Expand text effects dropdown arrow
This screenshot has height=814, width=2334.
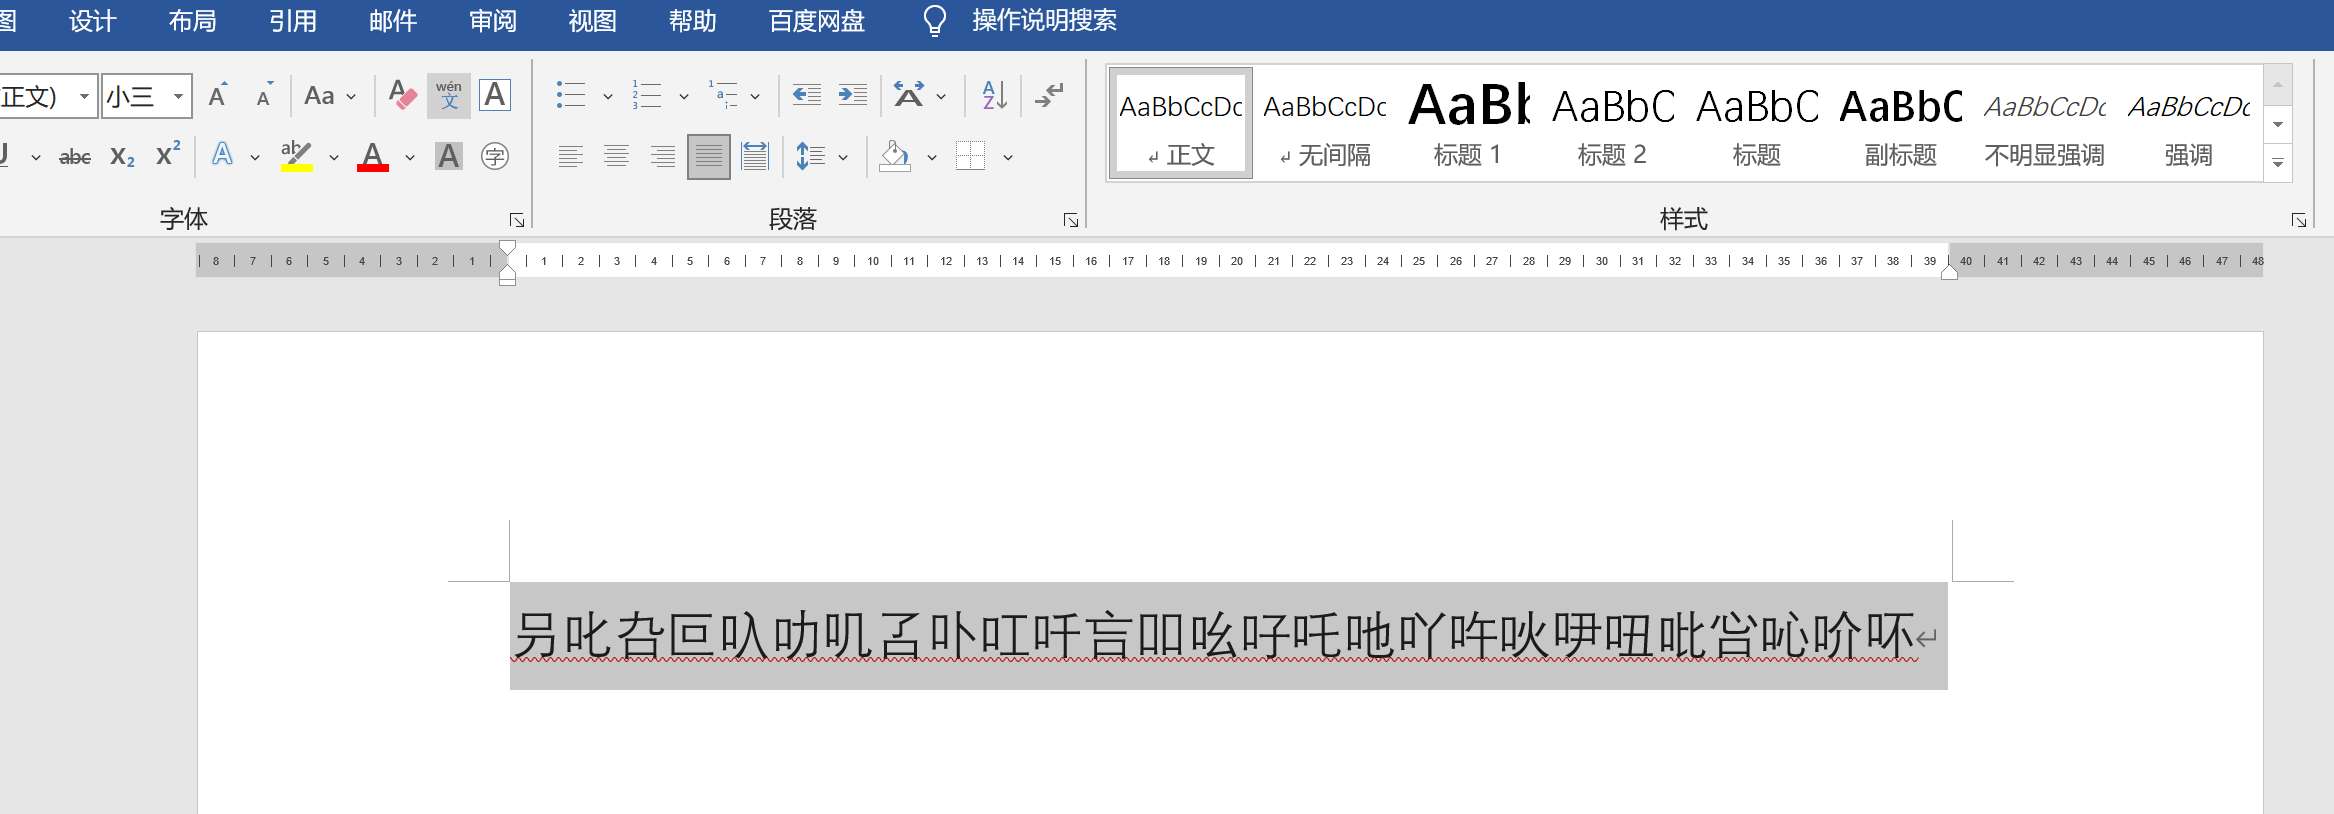(255, 157)
